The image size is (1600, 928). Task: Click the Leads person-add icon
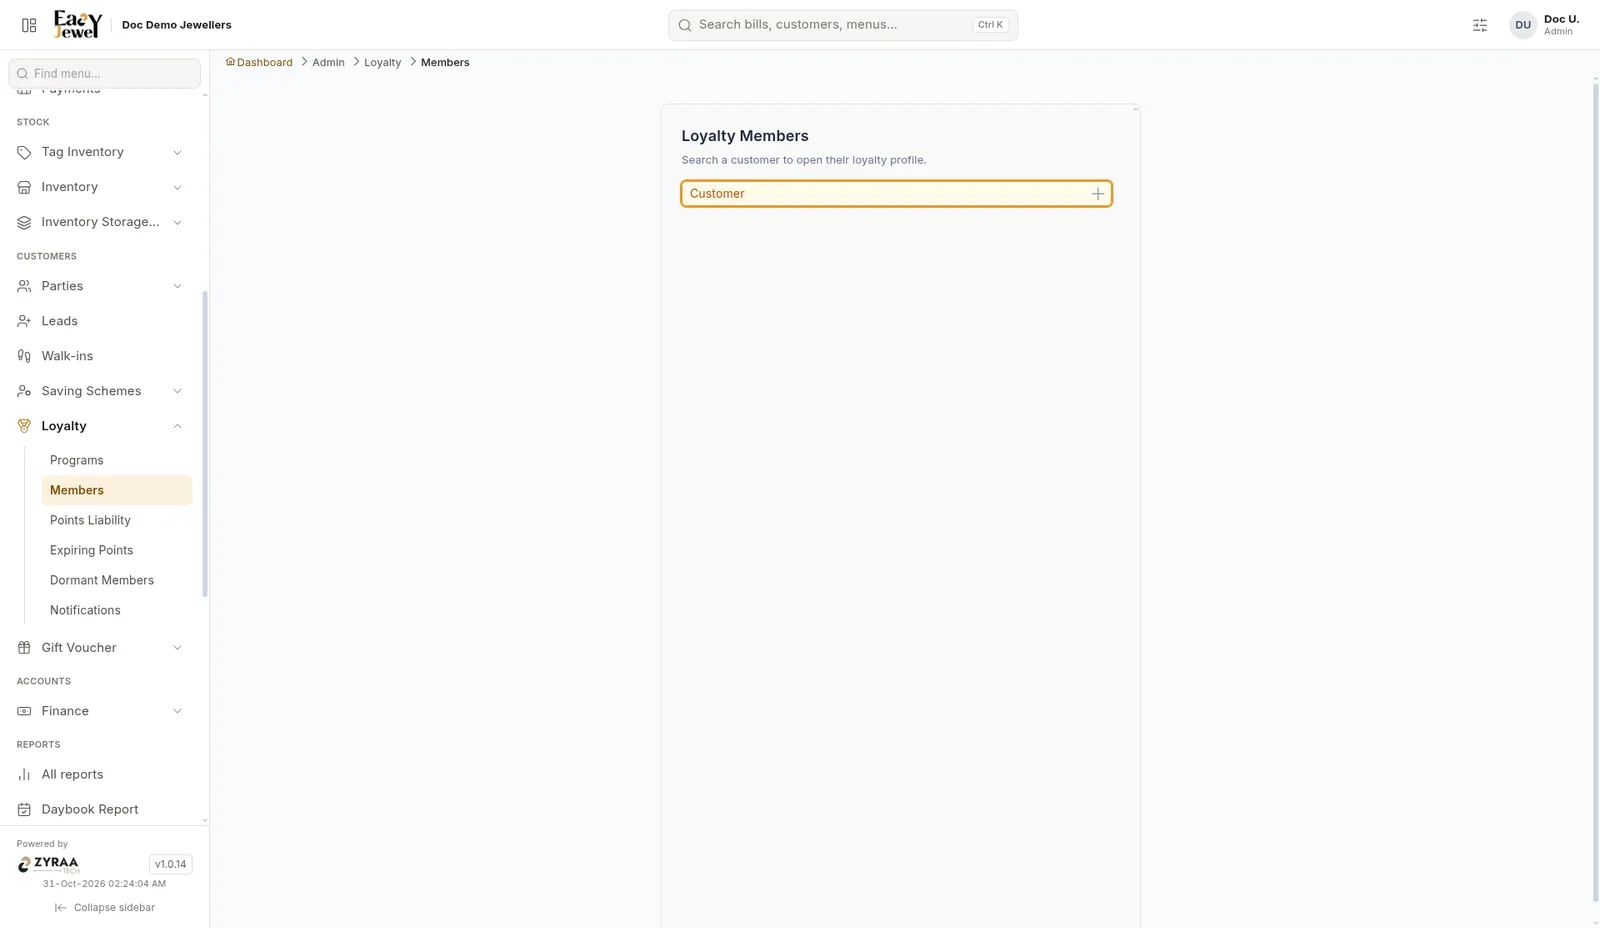pos(24,321)
